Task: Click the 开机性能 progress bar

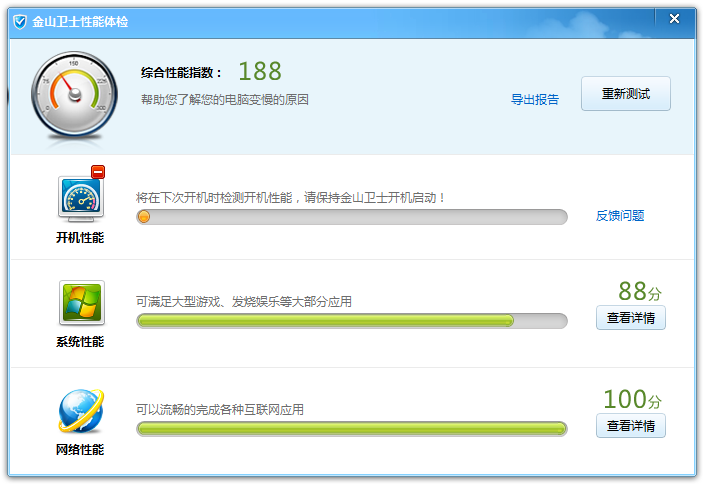Action: (x=352, y=217)
